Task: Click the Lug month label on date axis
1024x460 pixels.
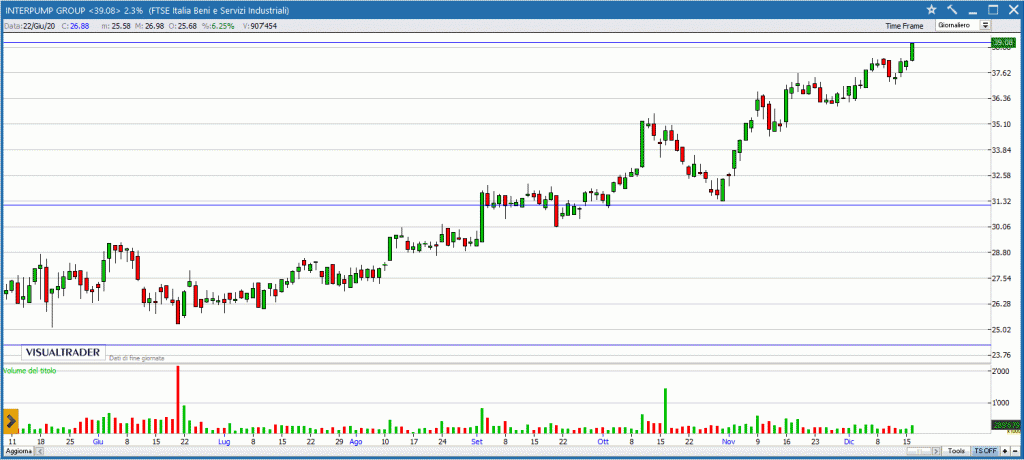Action: pos(224,442)
